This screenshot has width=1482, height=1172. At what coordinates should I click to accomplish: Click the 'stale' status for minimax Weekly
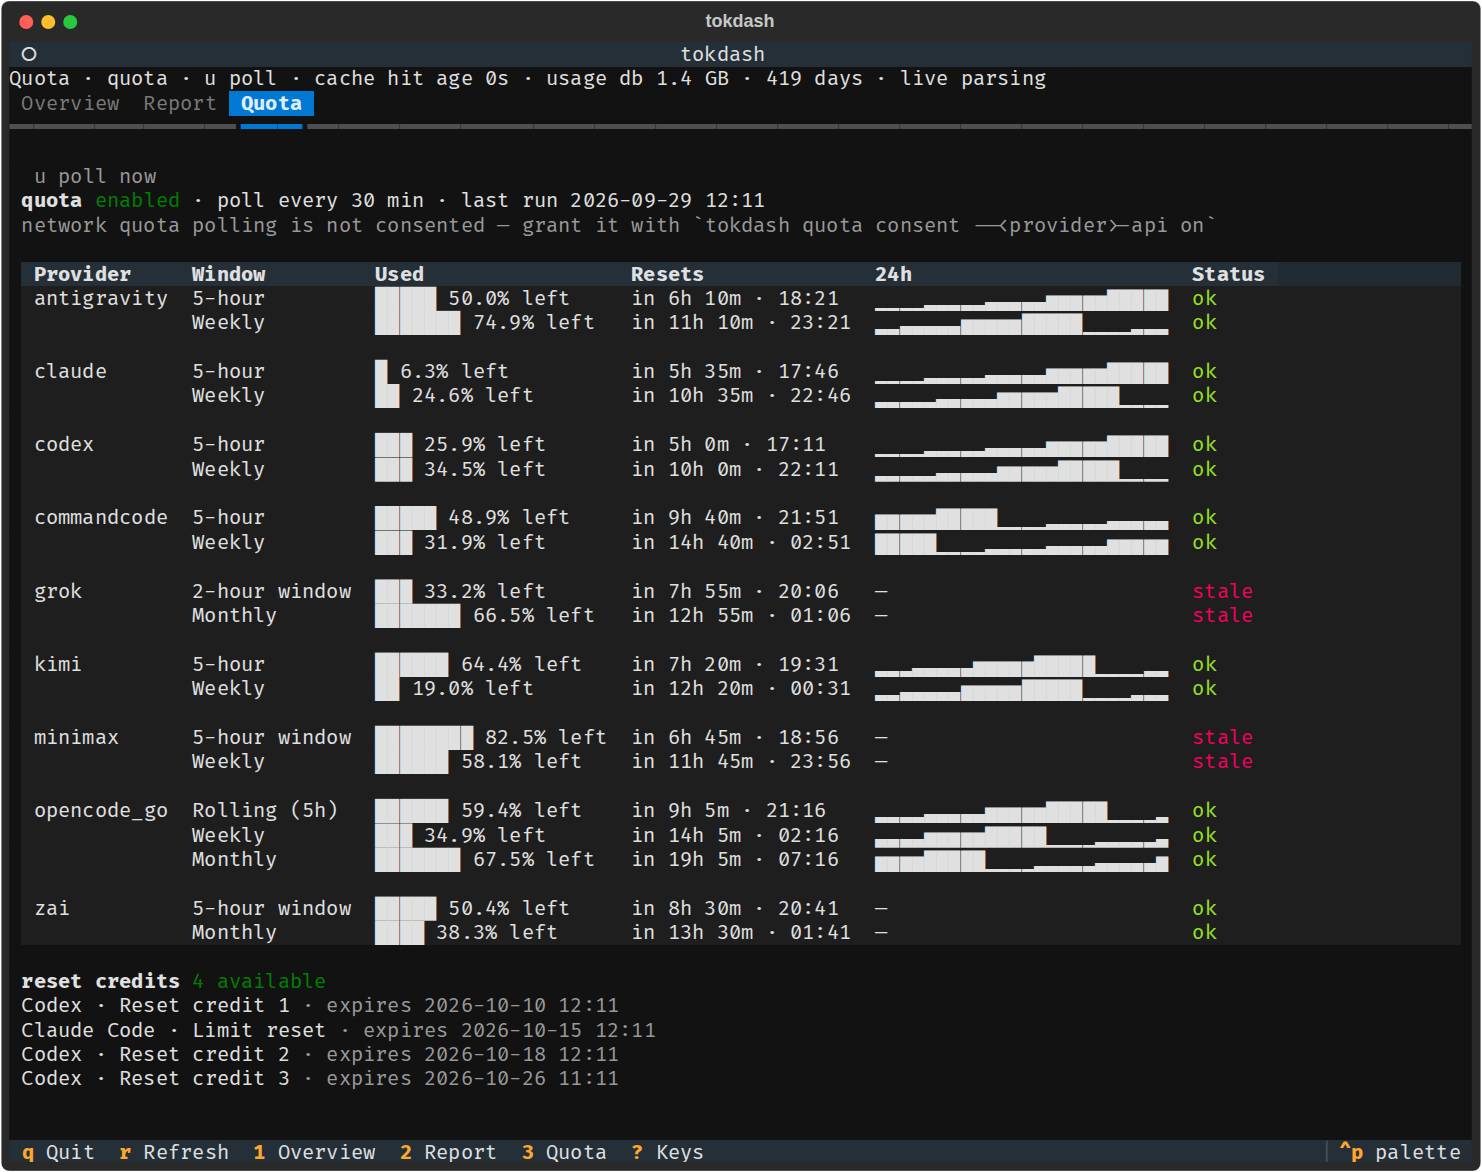pyautogui.click(x=1222, y=761)
